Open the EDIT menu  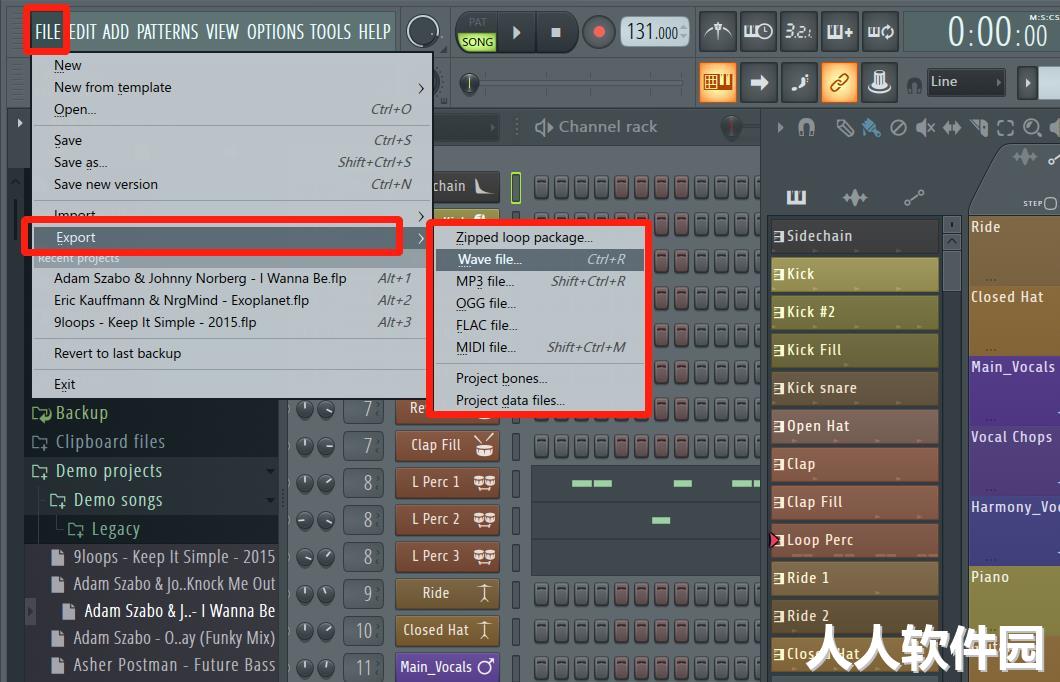(x=82, y=31)
